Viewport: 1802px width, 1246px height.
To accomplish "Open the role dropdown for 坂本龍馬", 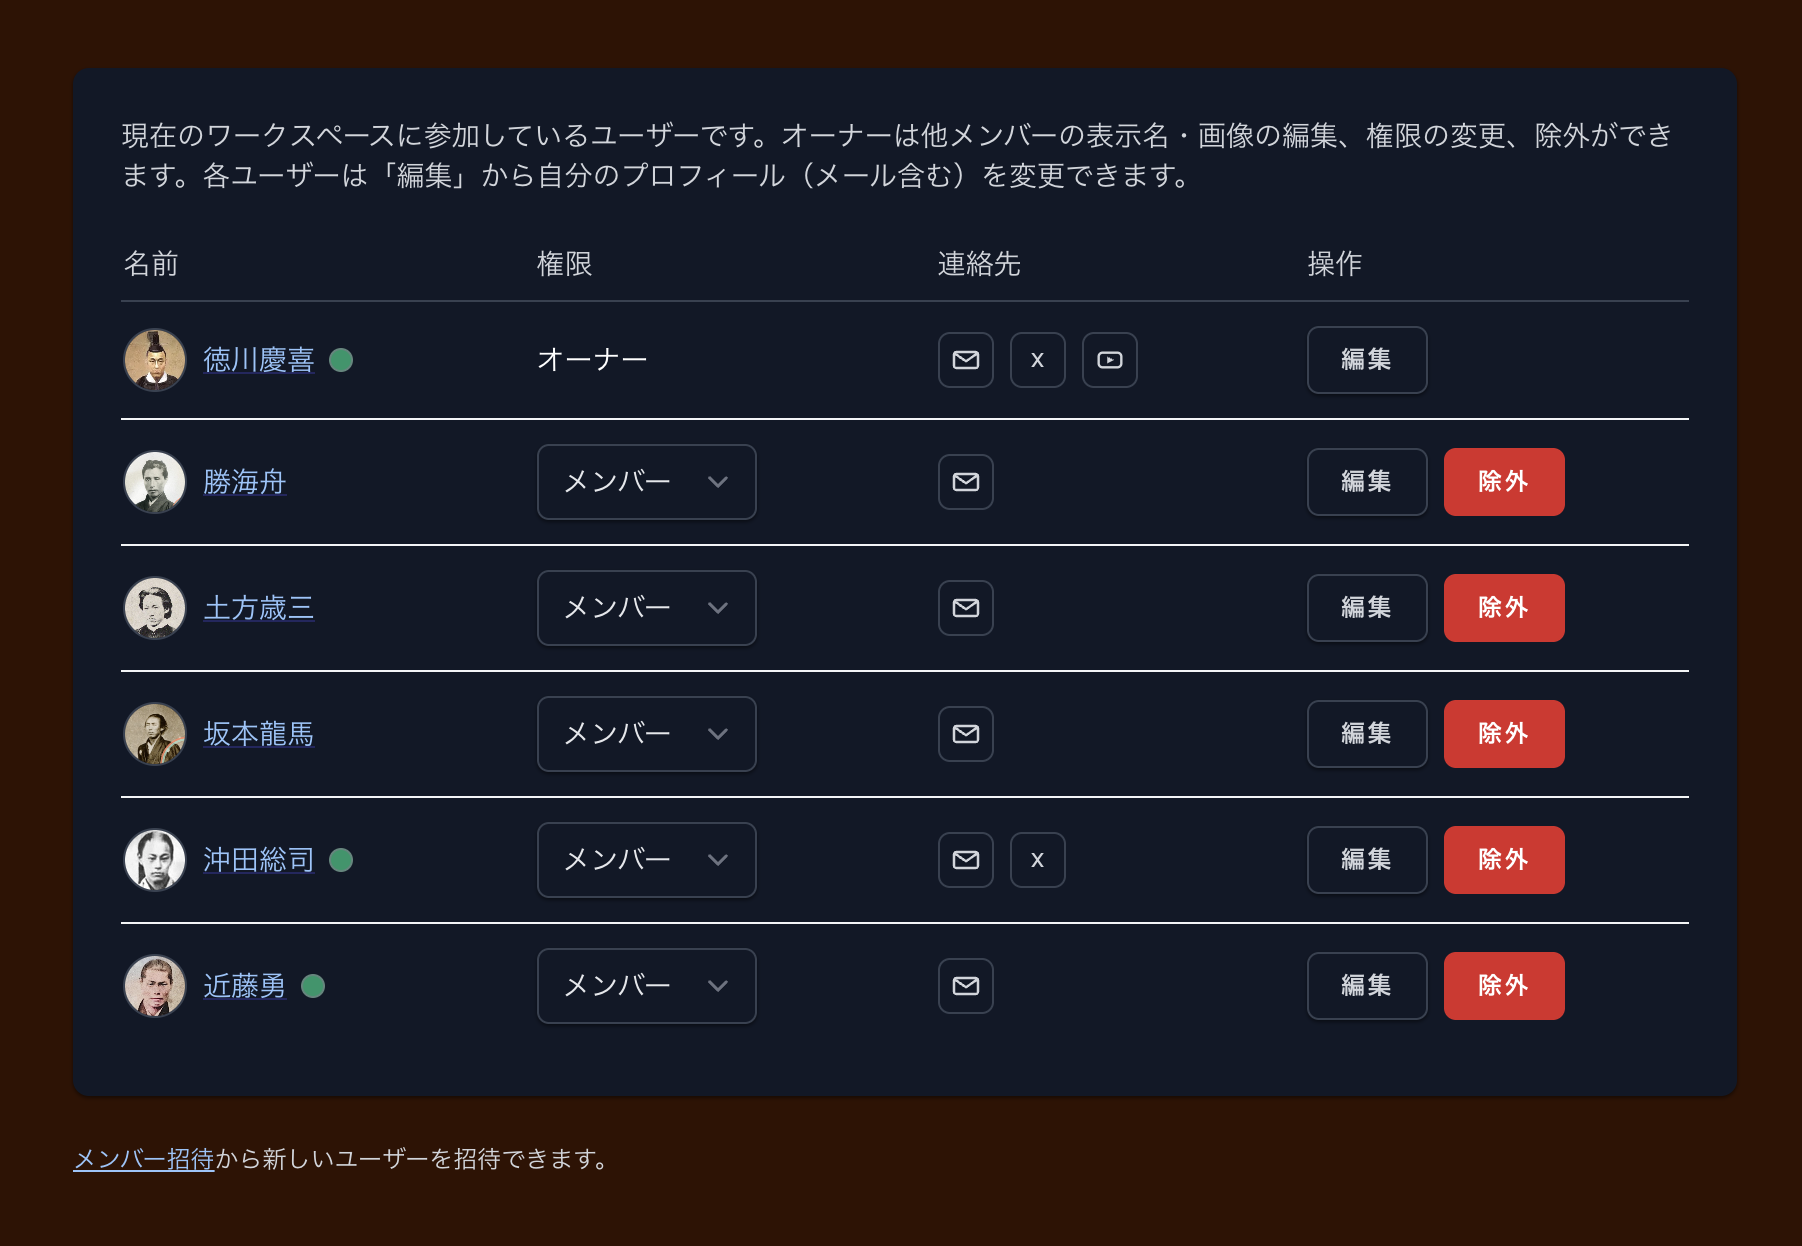I will [646, 734].
